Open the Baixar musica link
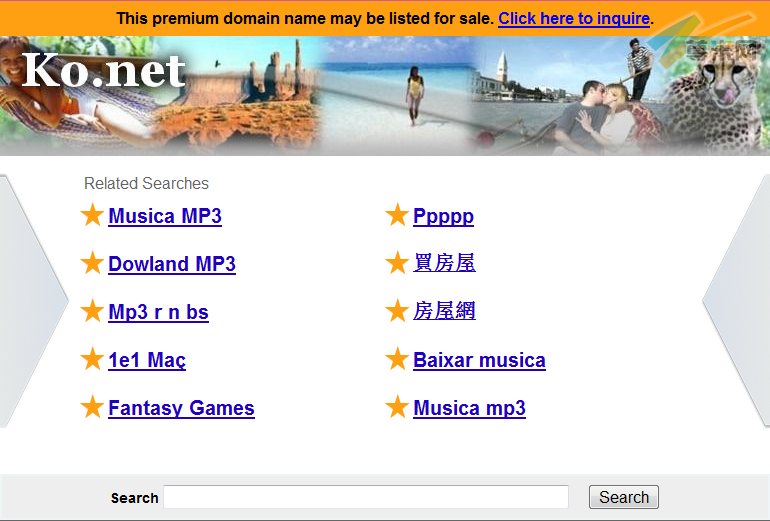Image resolution: width=770 pixels, height=521 pixels. point(479,360)
